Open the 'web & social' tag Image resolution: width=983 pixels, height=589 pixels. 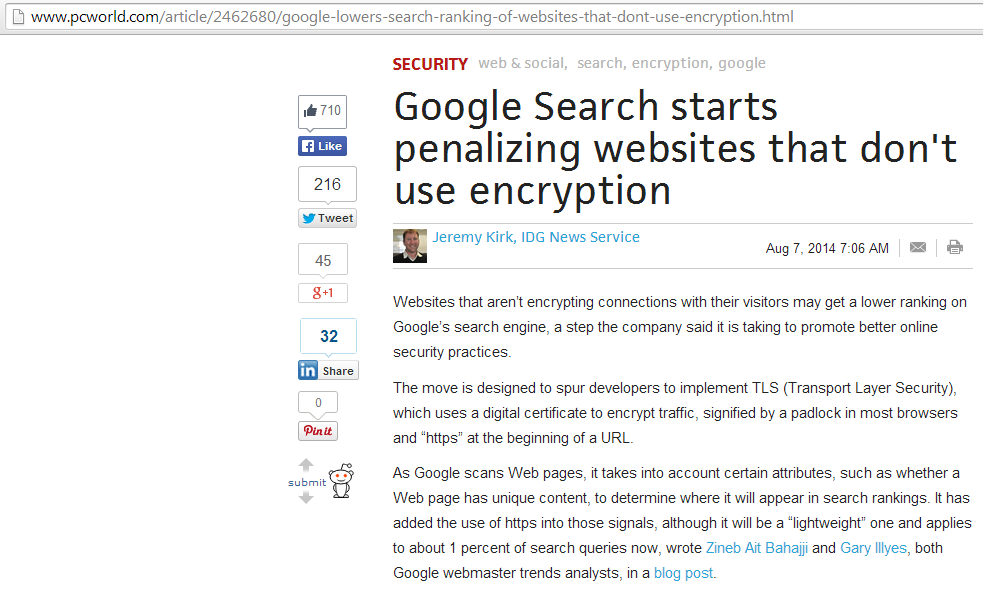point(523,63)
